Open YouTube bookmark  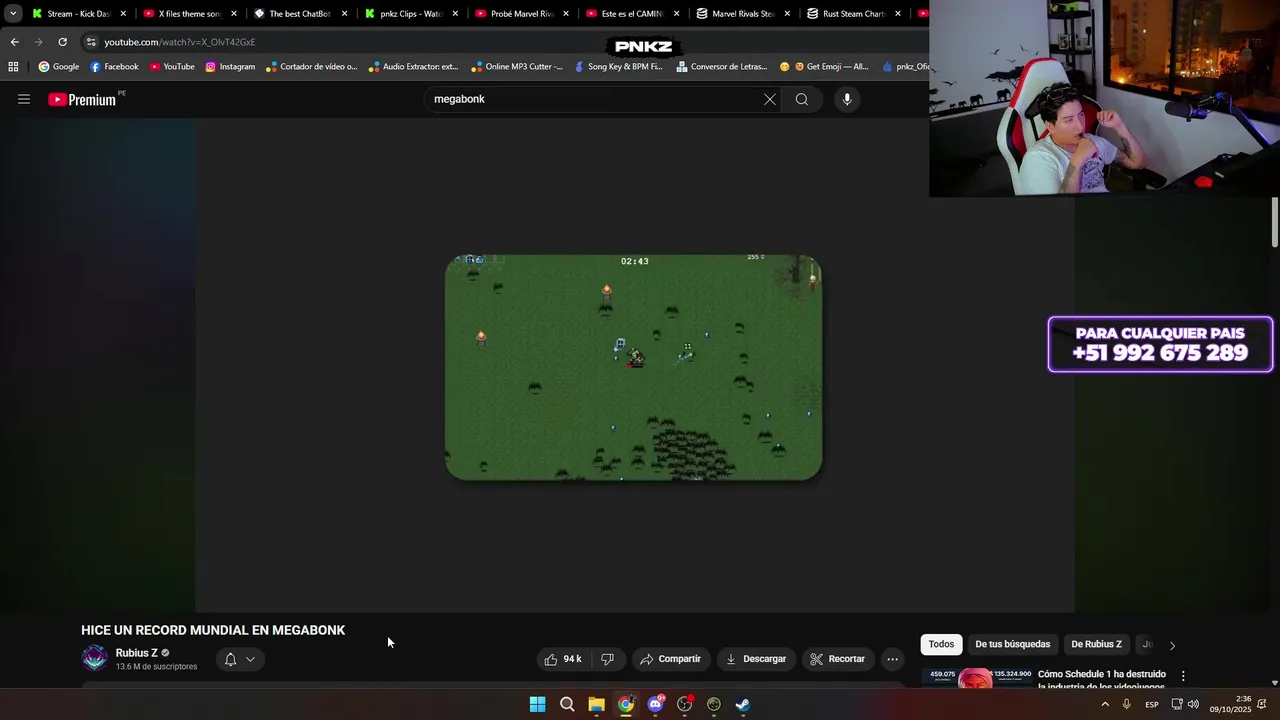[x=172, y=67]
